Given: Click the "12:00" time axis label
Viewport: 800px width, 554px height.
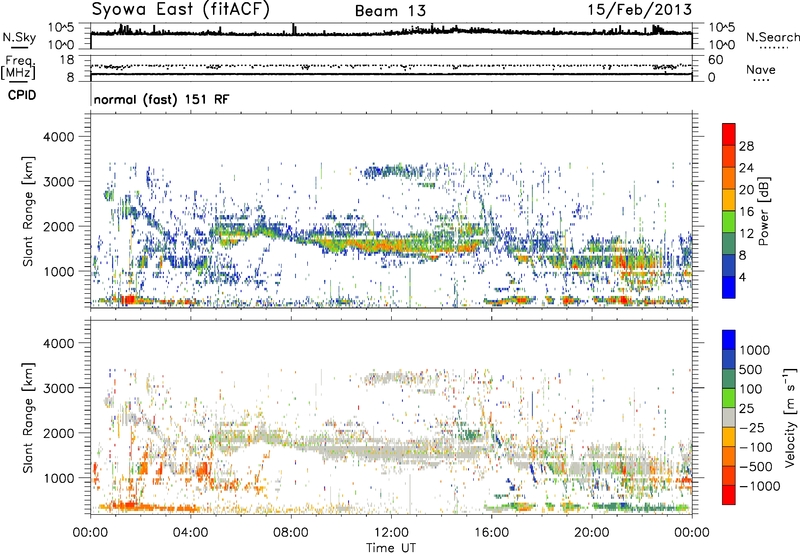Looking at the screenshot, I should click(x=391, y=533).
